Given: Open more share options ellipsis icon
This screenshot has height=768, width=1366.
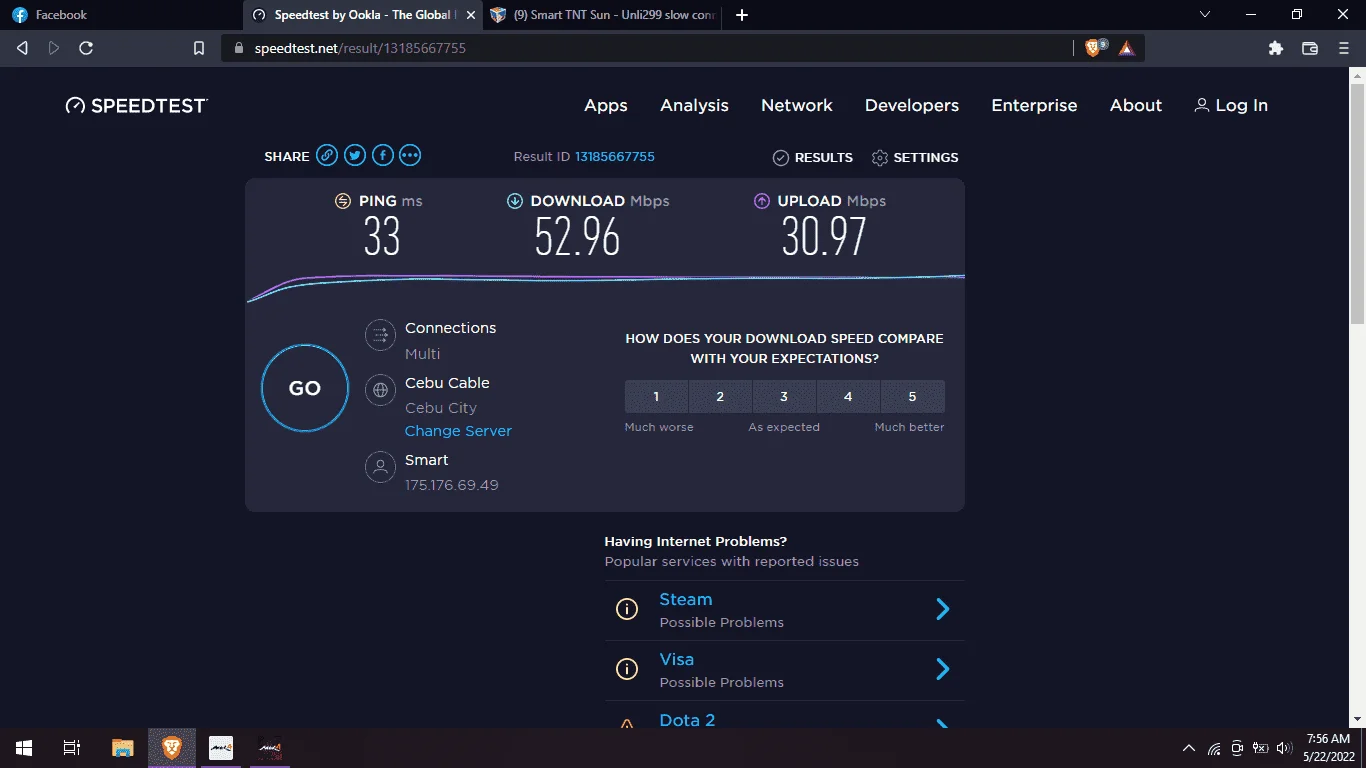Looking at the screenshot, I should (410, 156).
